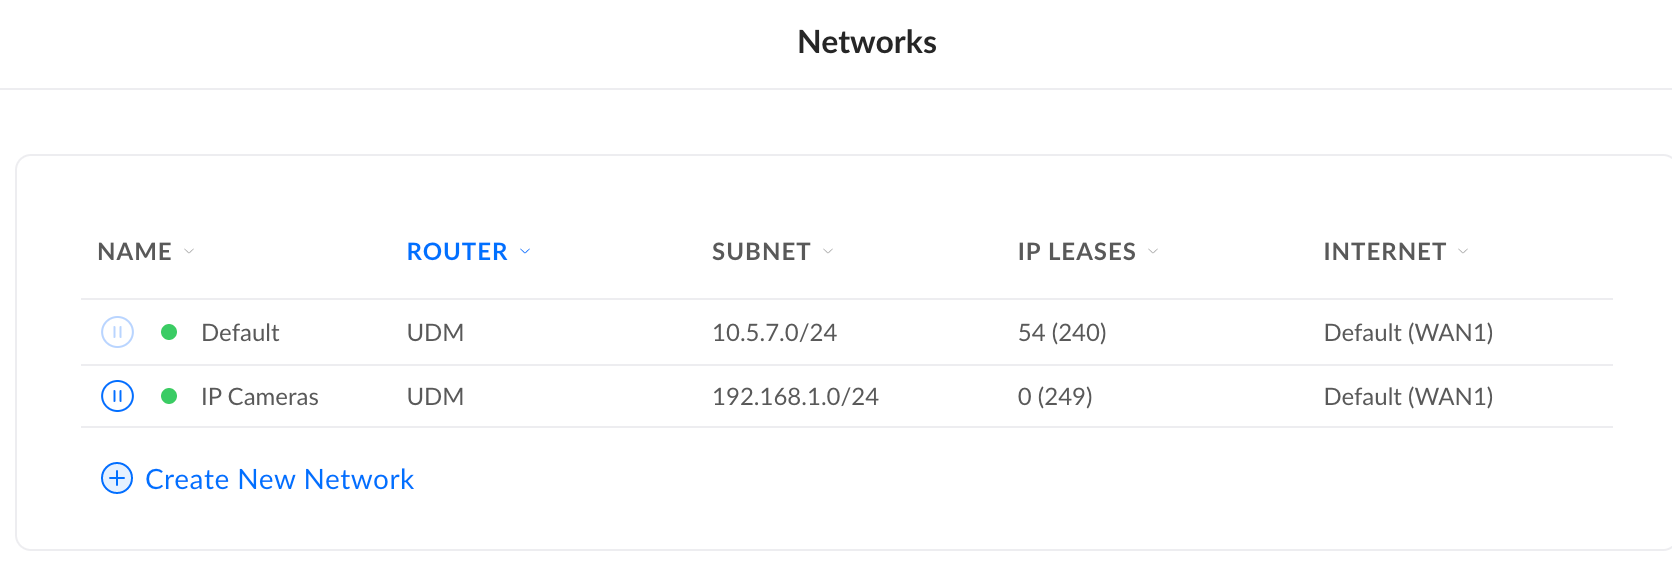Click the plus icon to add a network

click(117, 479)
